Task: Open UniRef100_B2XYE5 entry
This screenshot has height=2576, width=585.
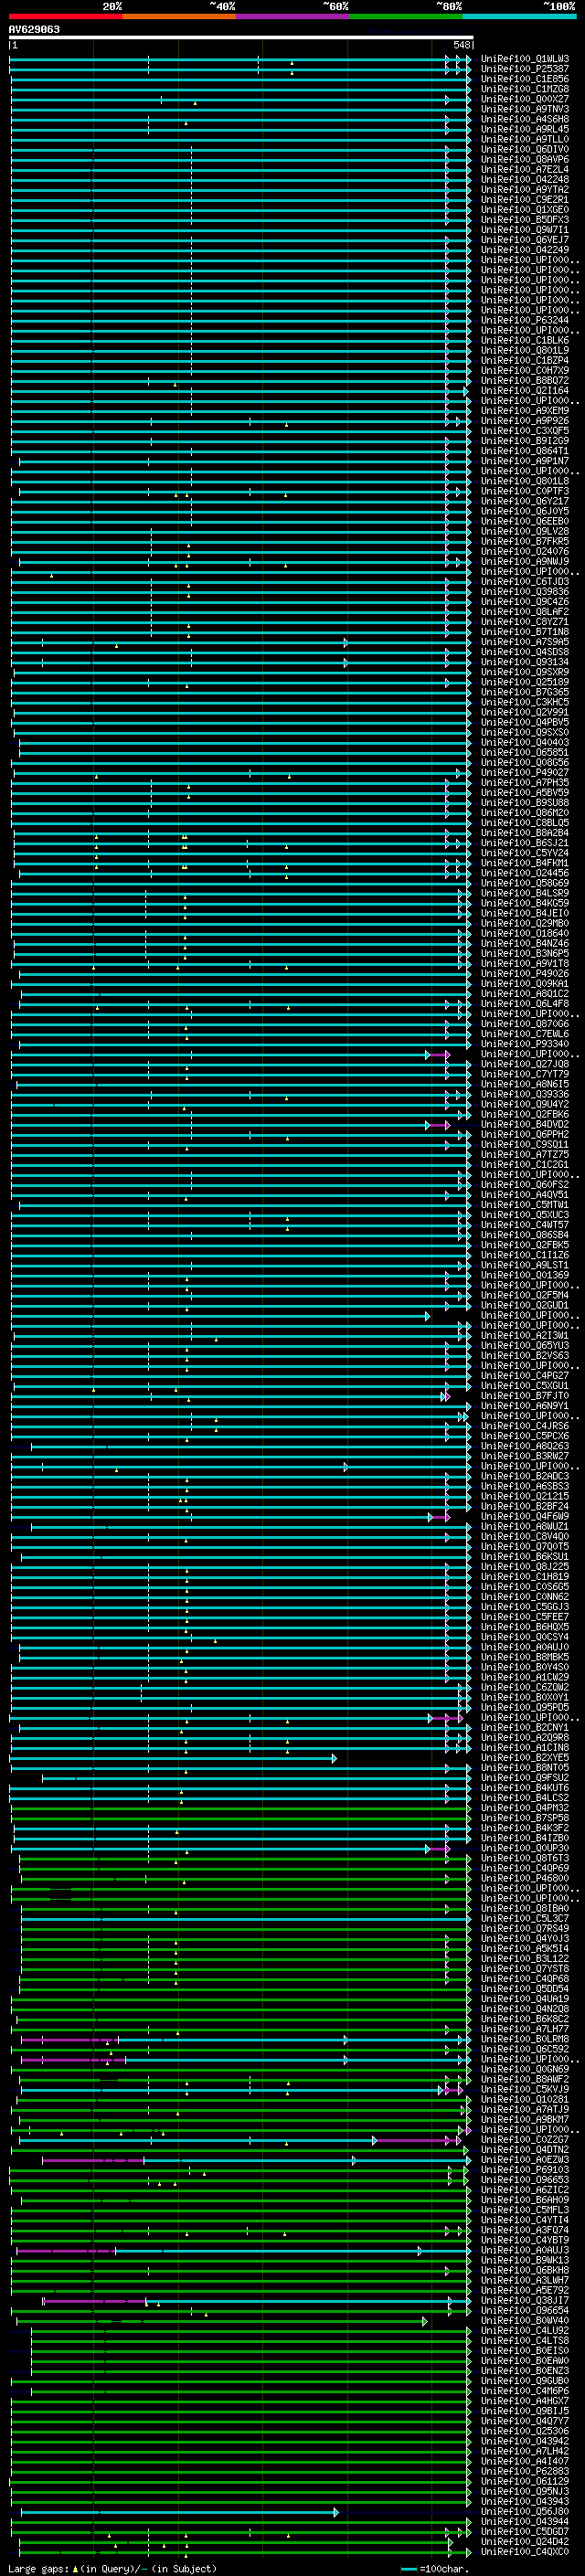Action: [x=525, y=1757]
